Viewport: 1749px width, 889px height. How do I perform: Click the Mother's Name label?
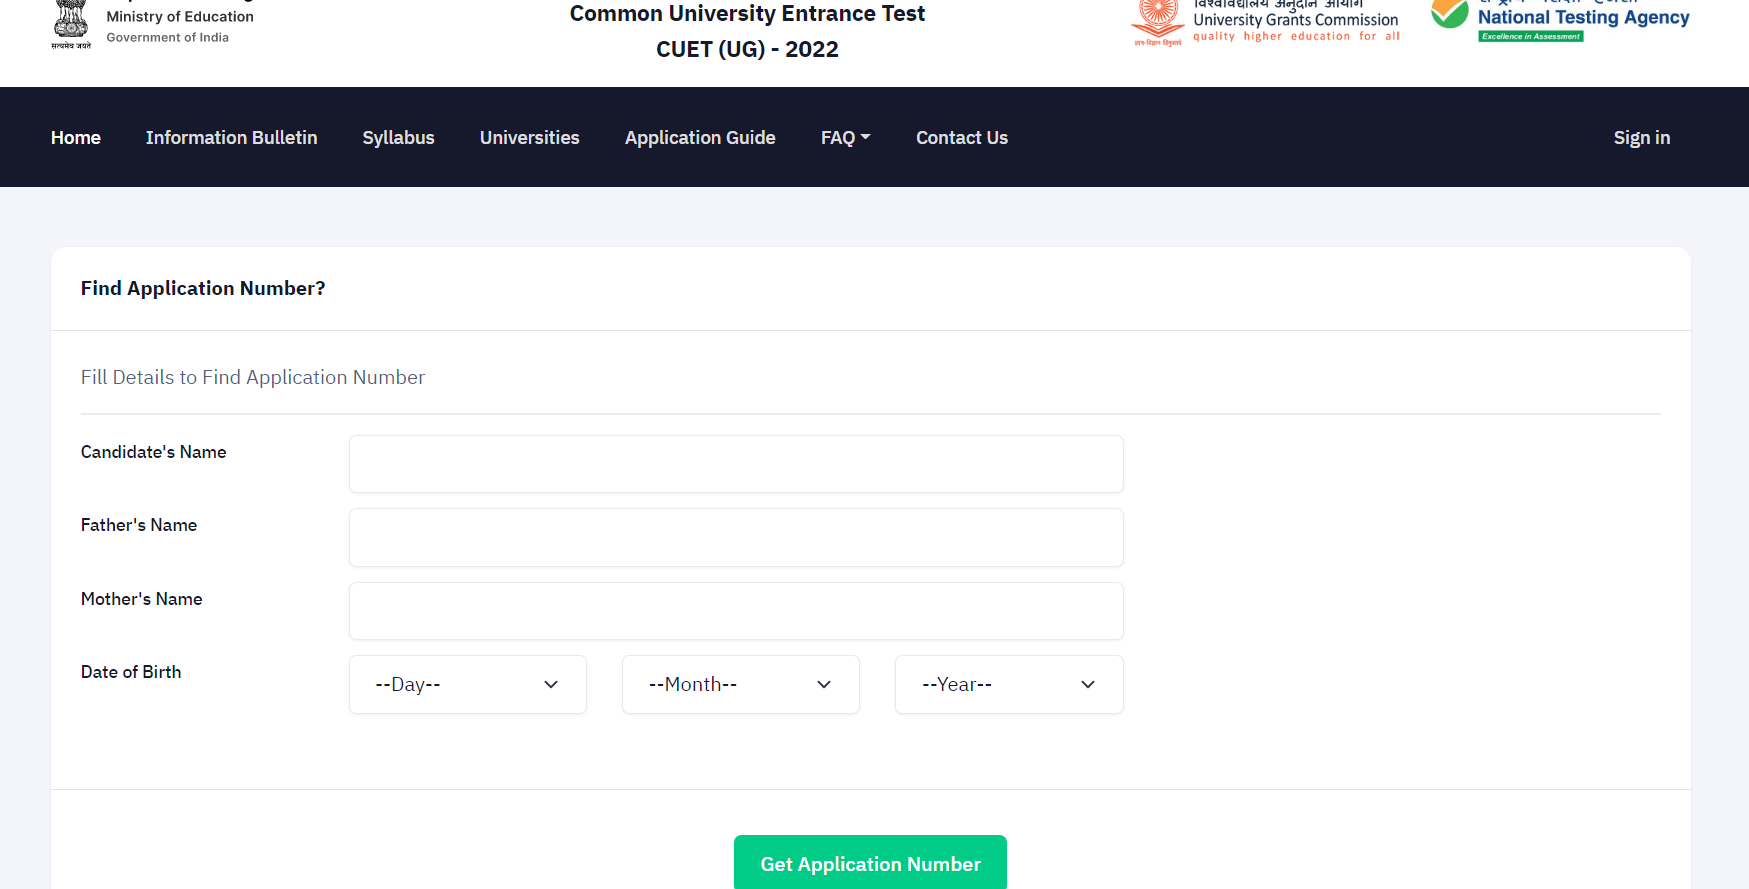(x=142, y=599)
